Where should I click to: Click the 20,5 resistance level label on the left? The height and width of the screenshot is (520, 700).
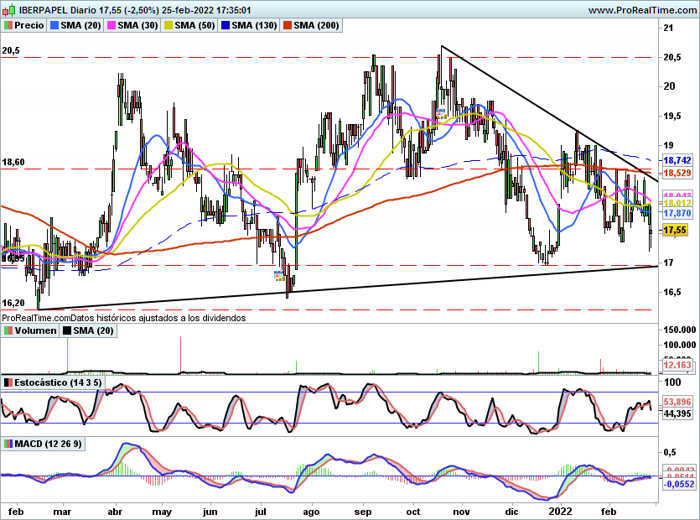11,51
